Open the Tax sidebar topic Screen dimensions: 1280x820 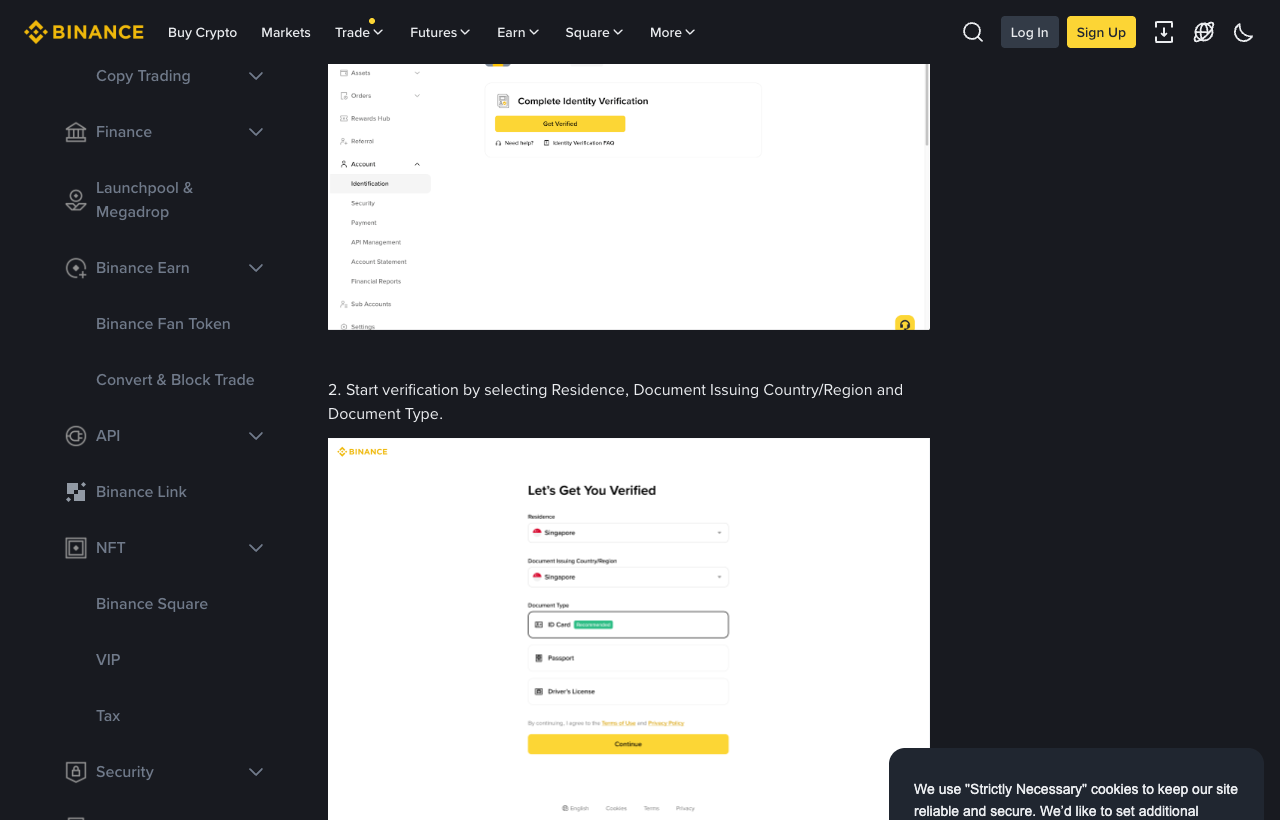108,716
